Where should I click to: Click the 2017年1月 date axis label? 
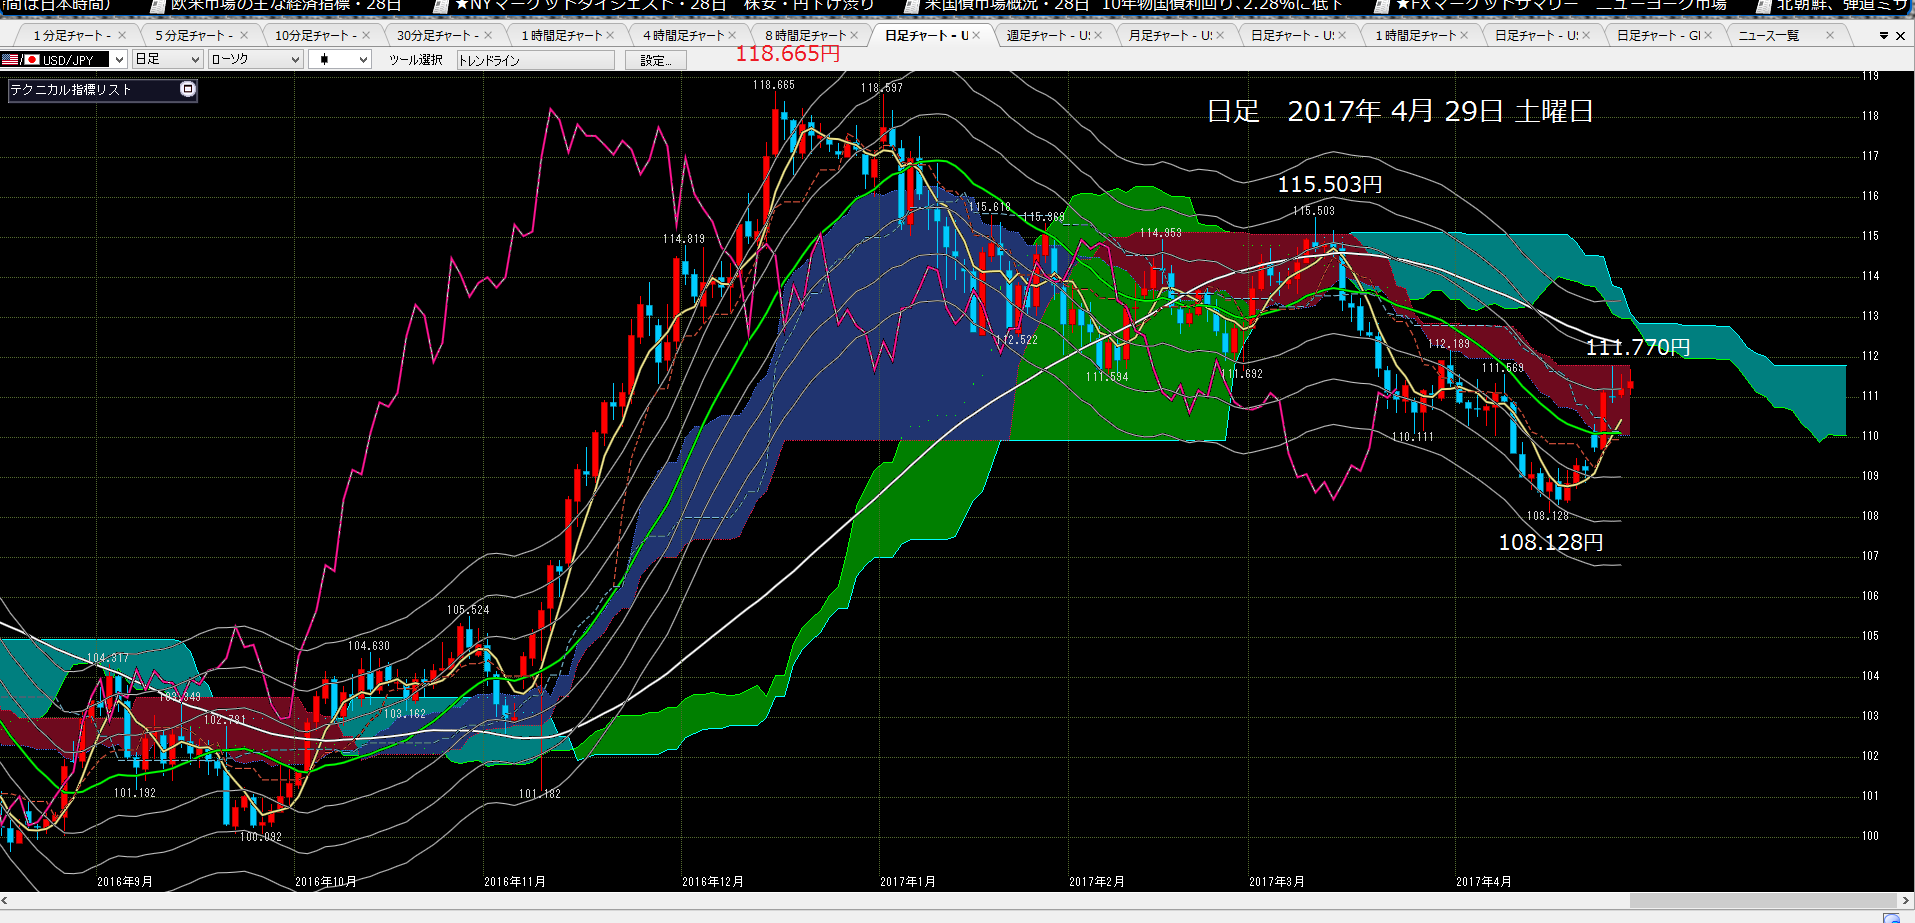pyautogui.click(x=908, y=882)
